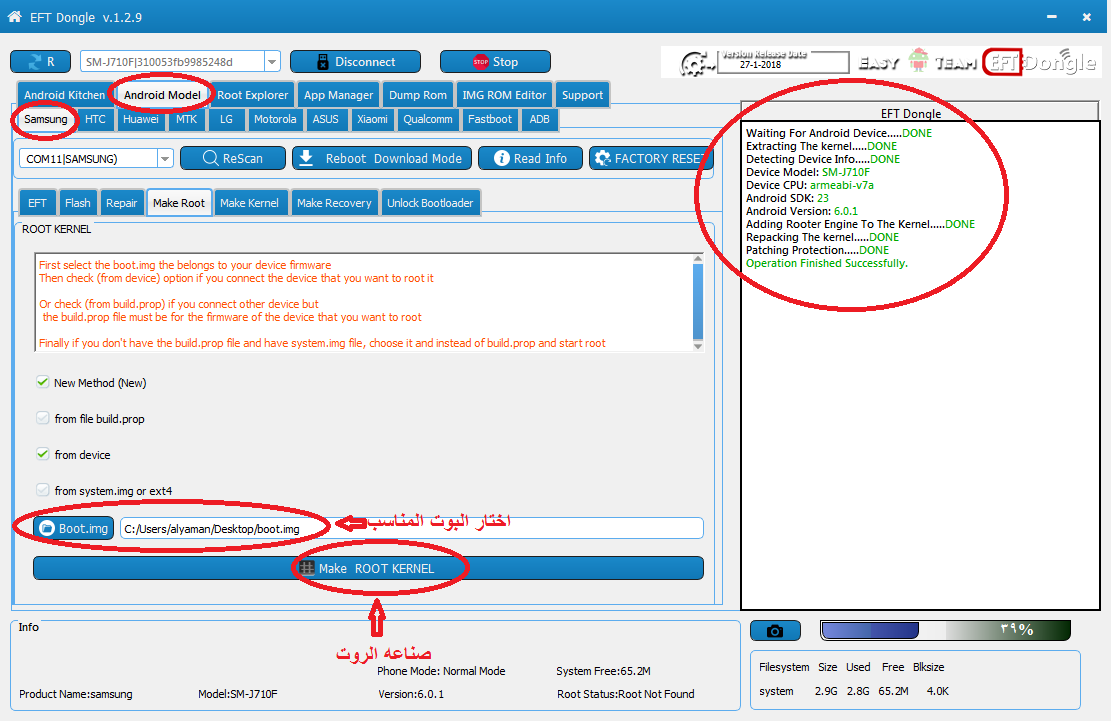Image resolution: width=1111 pixels, height=721 pixels.
Task: Expand the device serial dropdown
Action: pyautogui.click(x=272, y=62)
